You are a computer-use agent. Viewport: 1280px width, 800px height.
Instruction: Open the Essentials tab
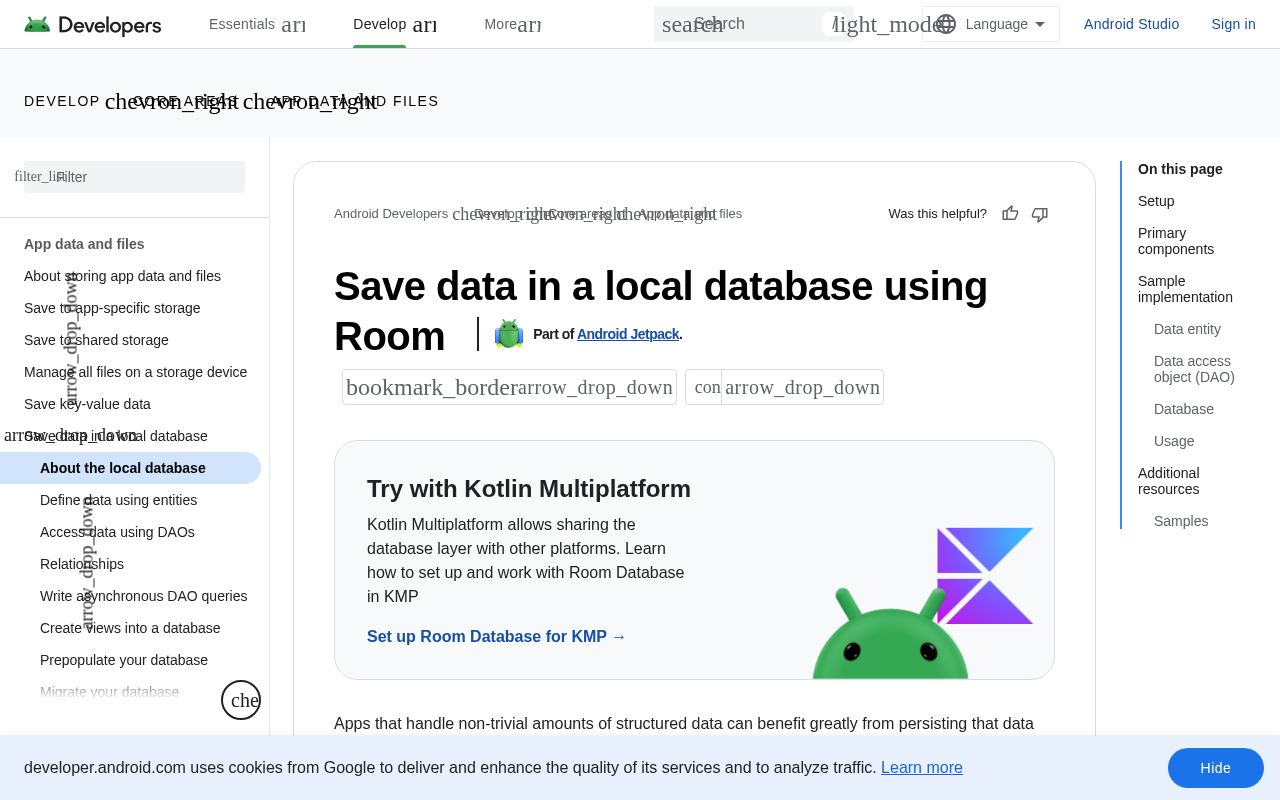coord(242,24)
